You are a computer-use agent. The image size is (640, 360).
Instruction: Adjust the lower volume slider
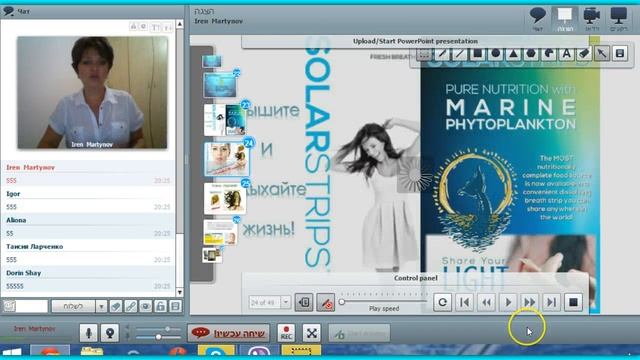point(158,337)
